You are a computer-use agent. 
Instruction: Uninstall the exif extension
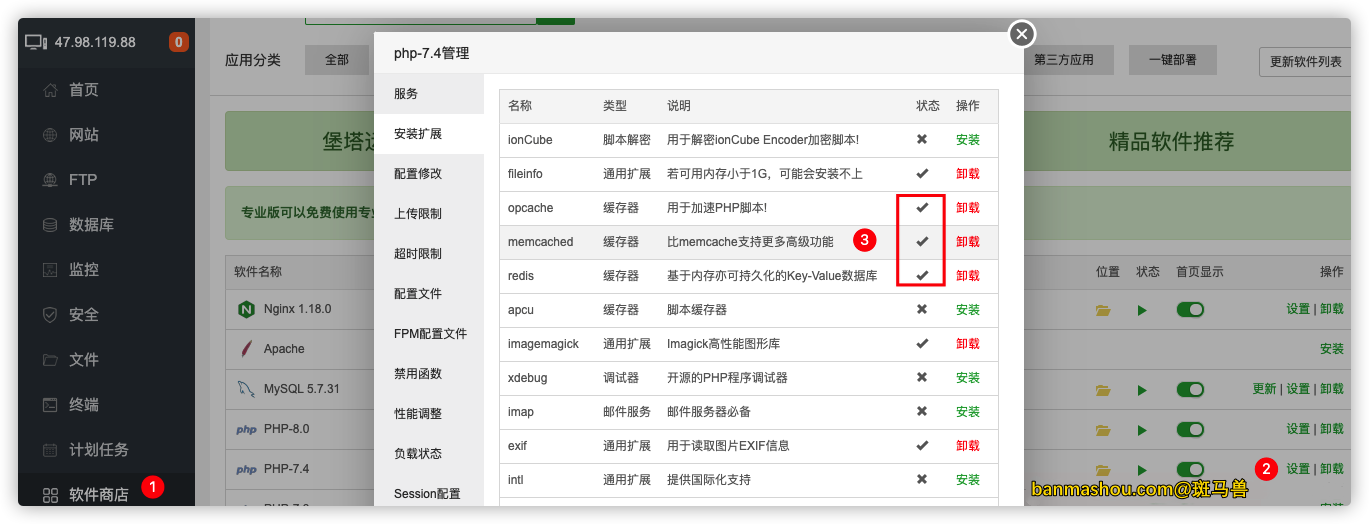pyautogui.click(x=968, y=446)
